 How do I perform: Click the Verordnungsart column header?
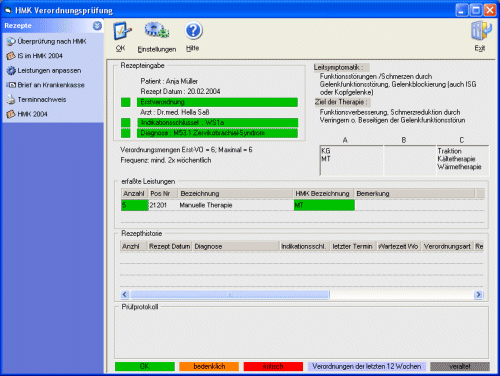pos(447,246)
